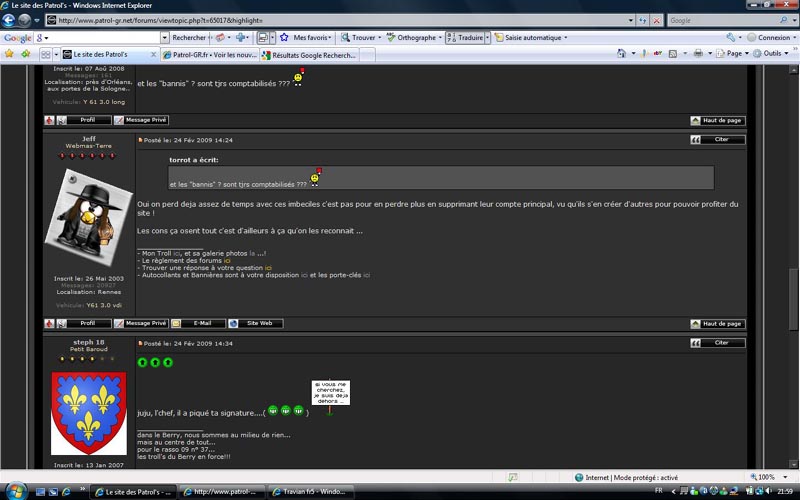Click the Refresh icon beside address bar
This screenshot has height=500, width=800.
[642, 20]
